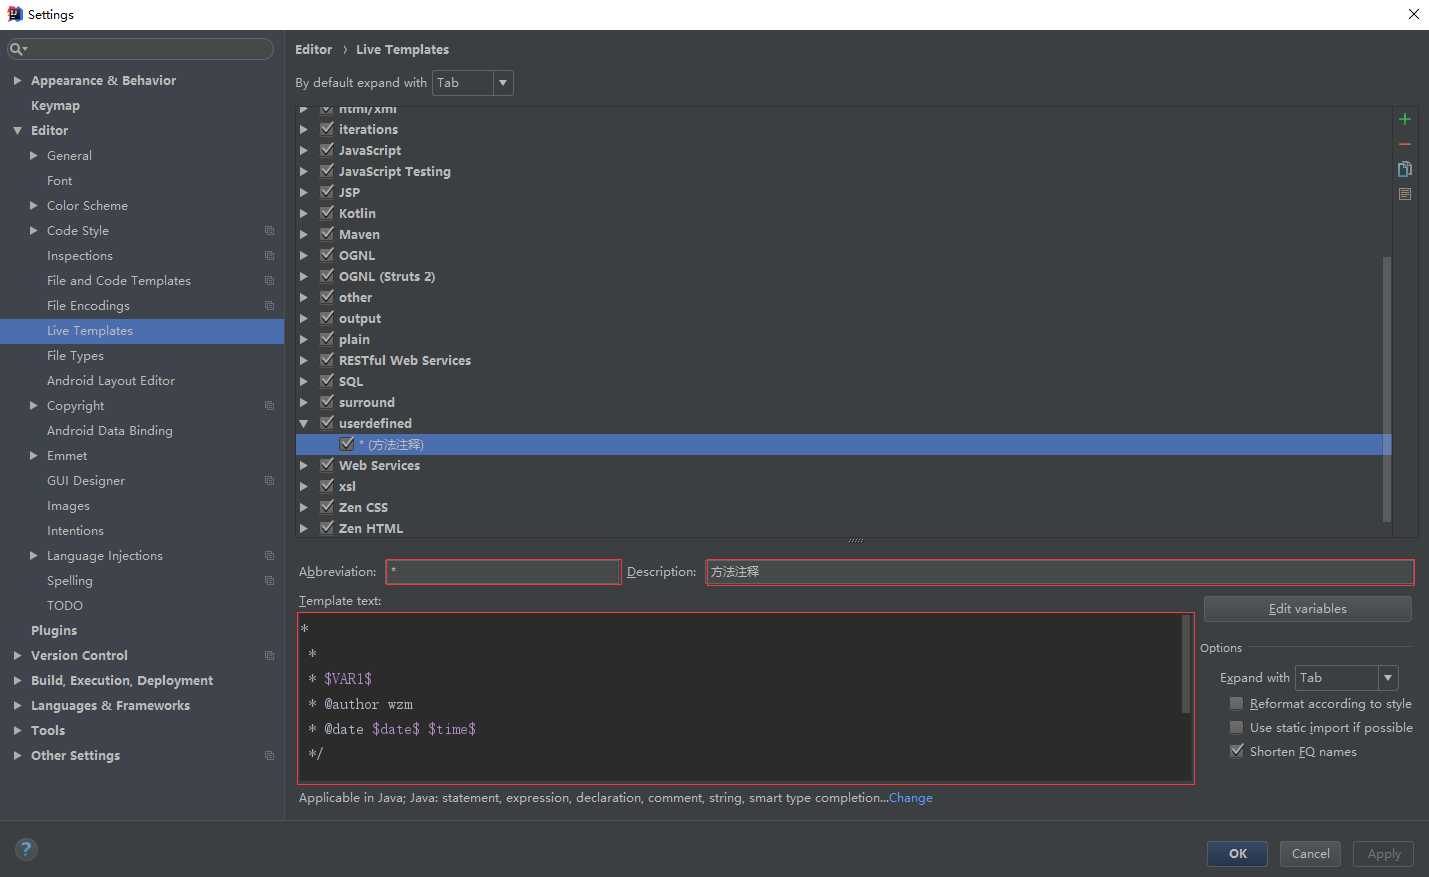Collapse the Editor settings section
The image size is (1429, 877).
tap(17, 131)
